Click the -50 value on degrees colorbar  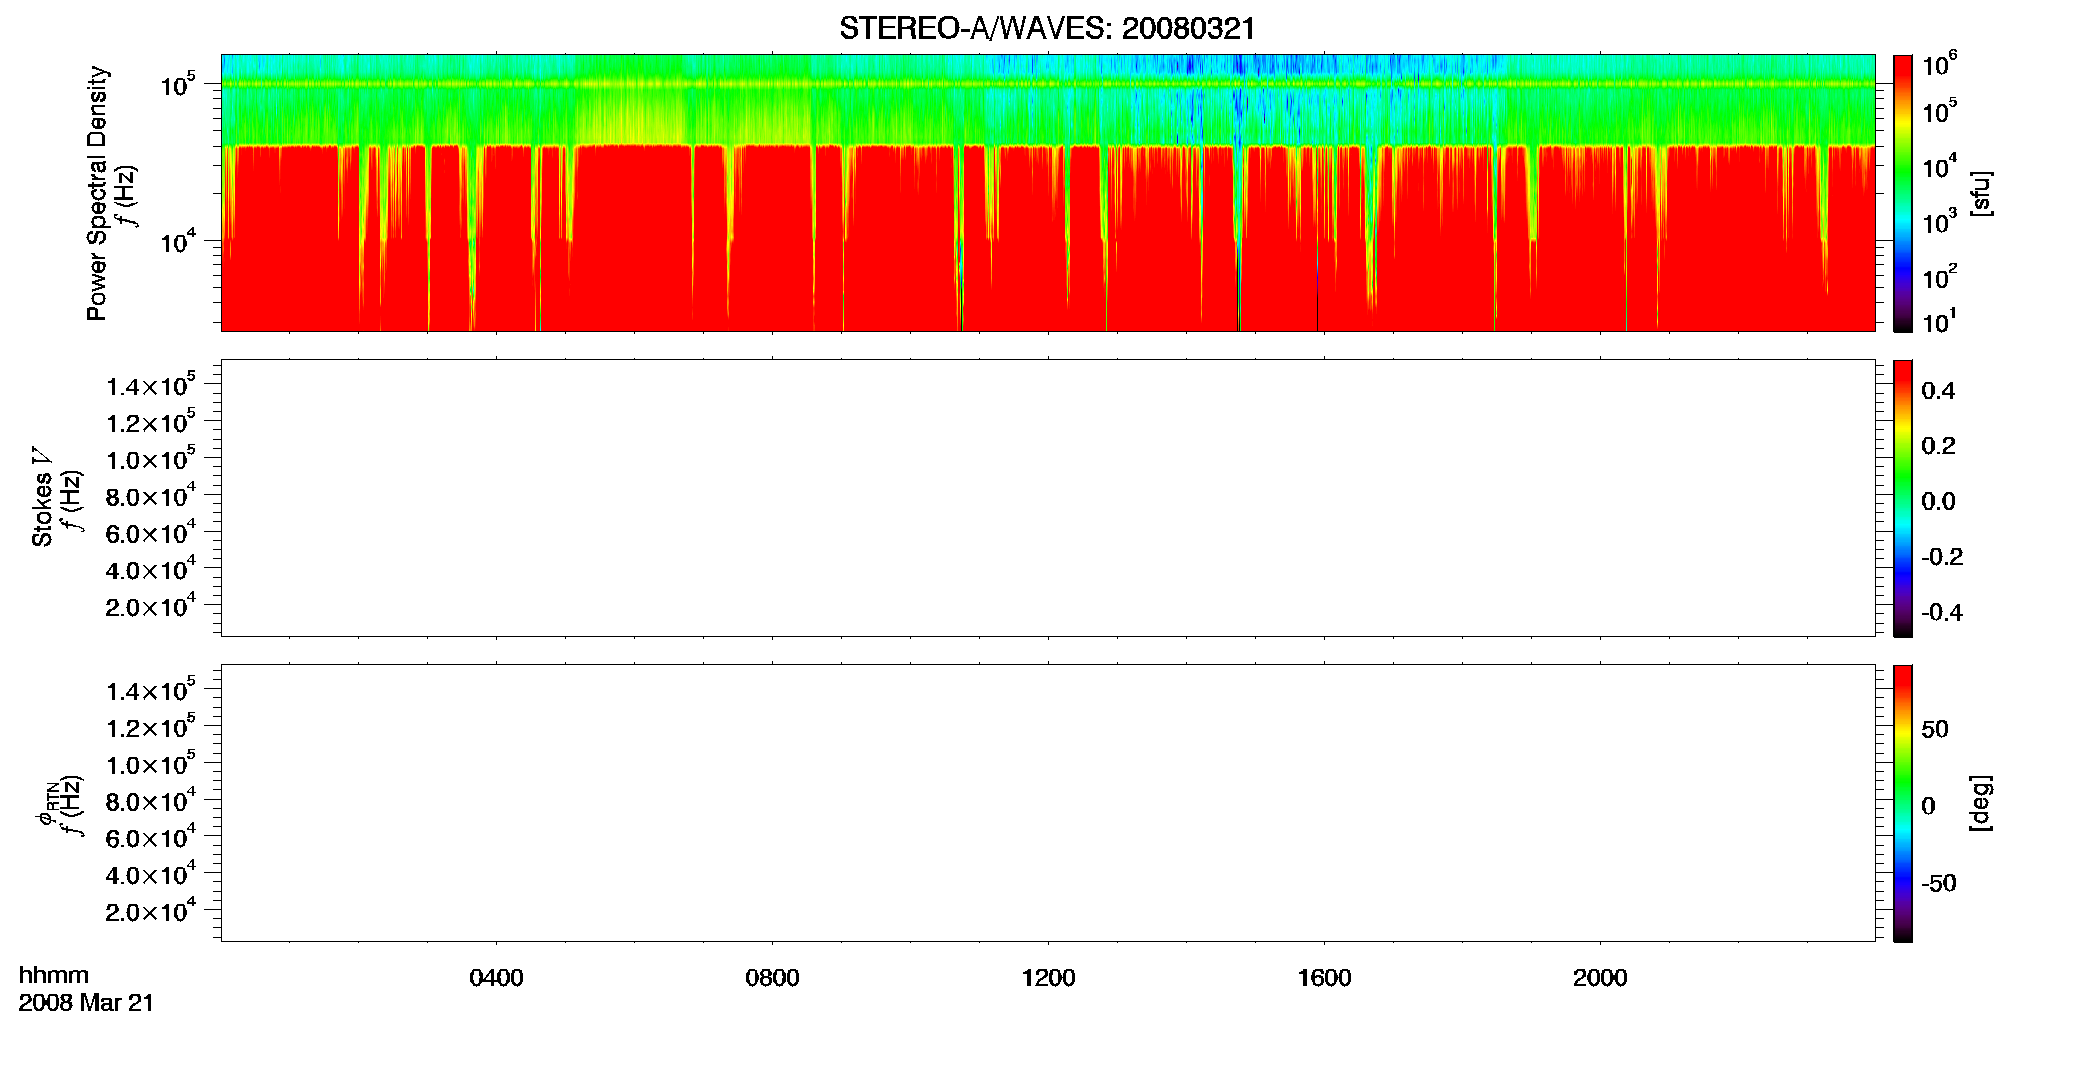point(1939,884)
